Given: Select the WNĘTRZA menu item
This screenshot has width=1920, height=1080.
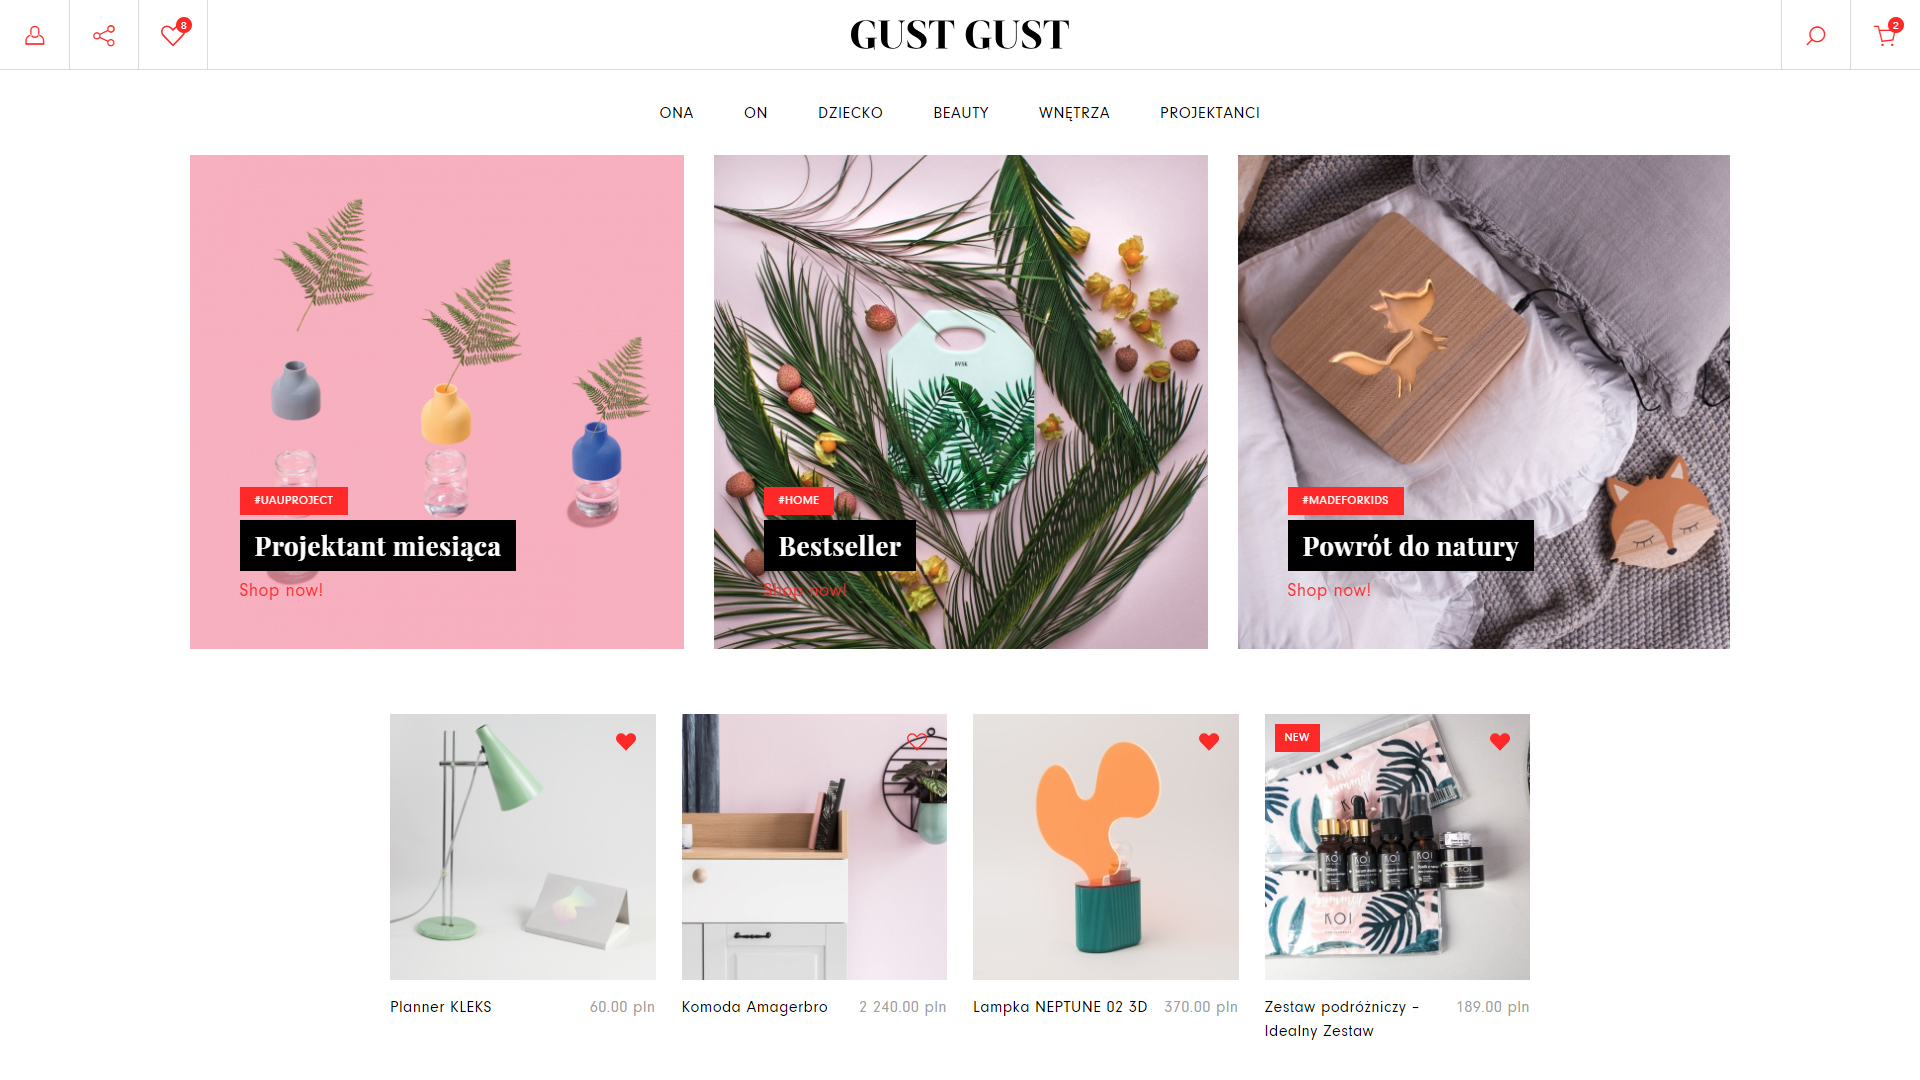Looking at the screenshot, I should (x=1074, y=113).
